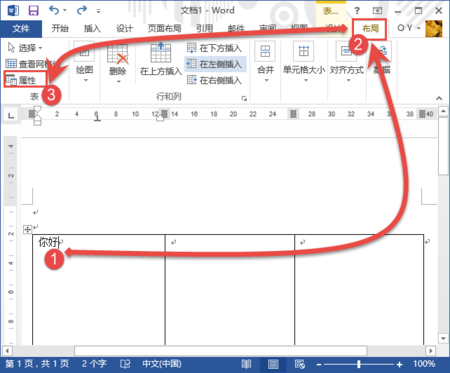Click the horizontal scrollbar left arrow
This screenshot has height=373, width=450.
tap(7, 351)
